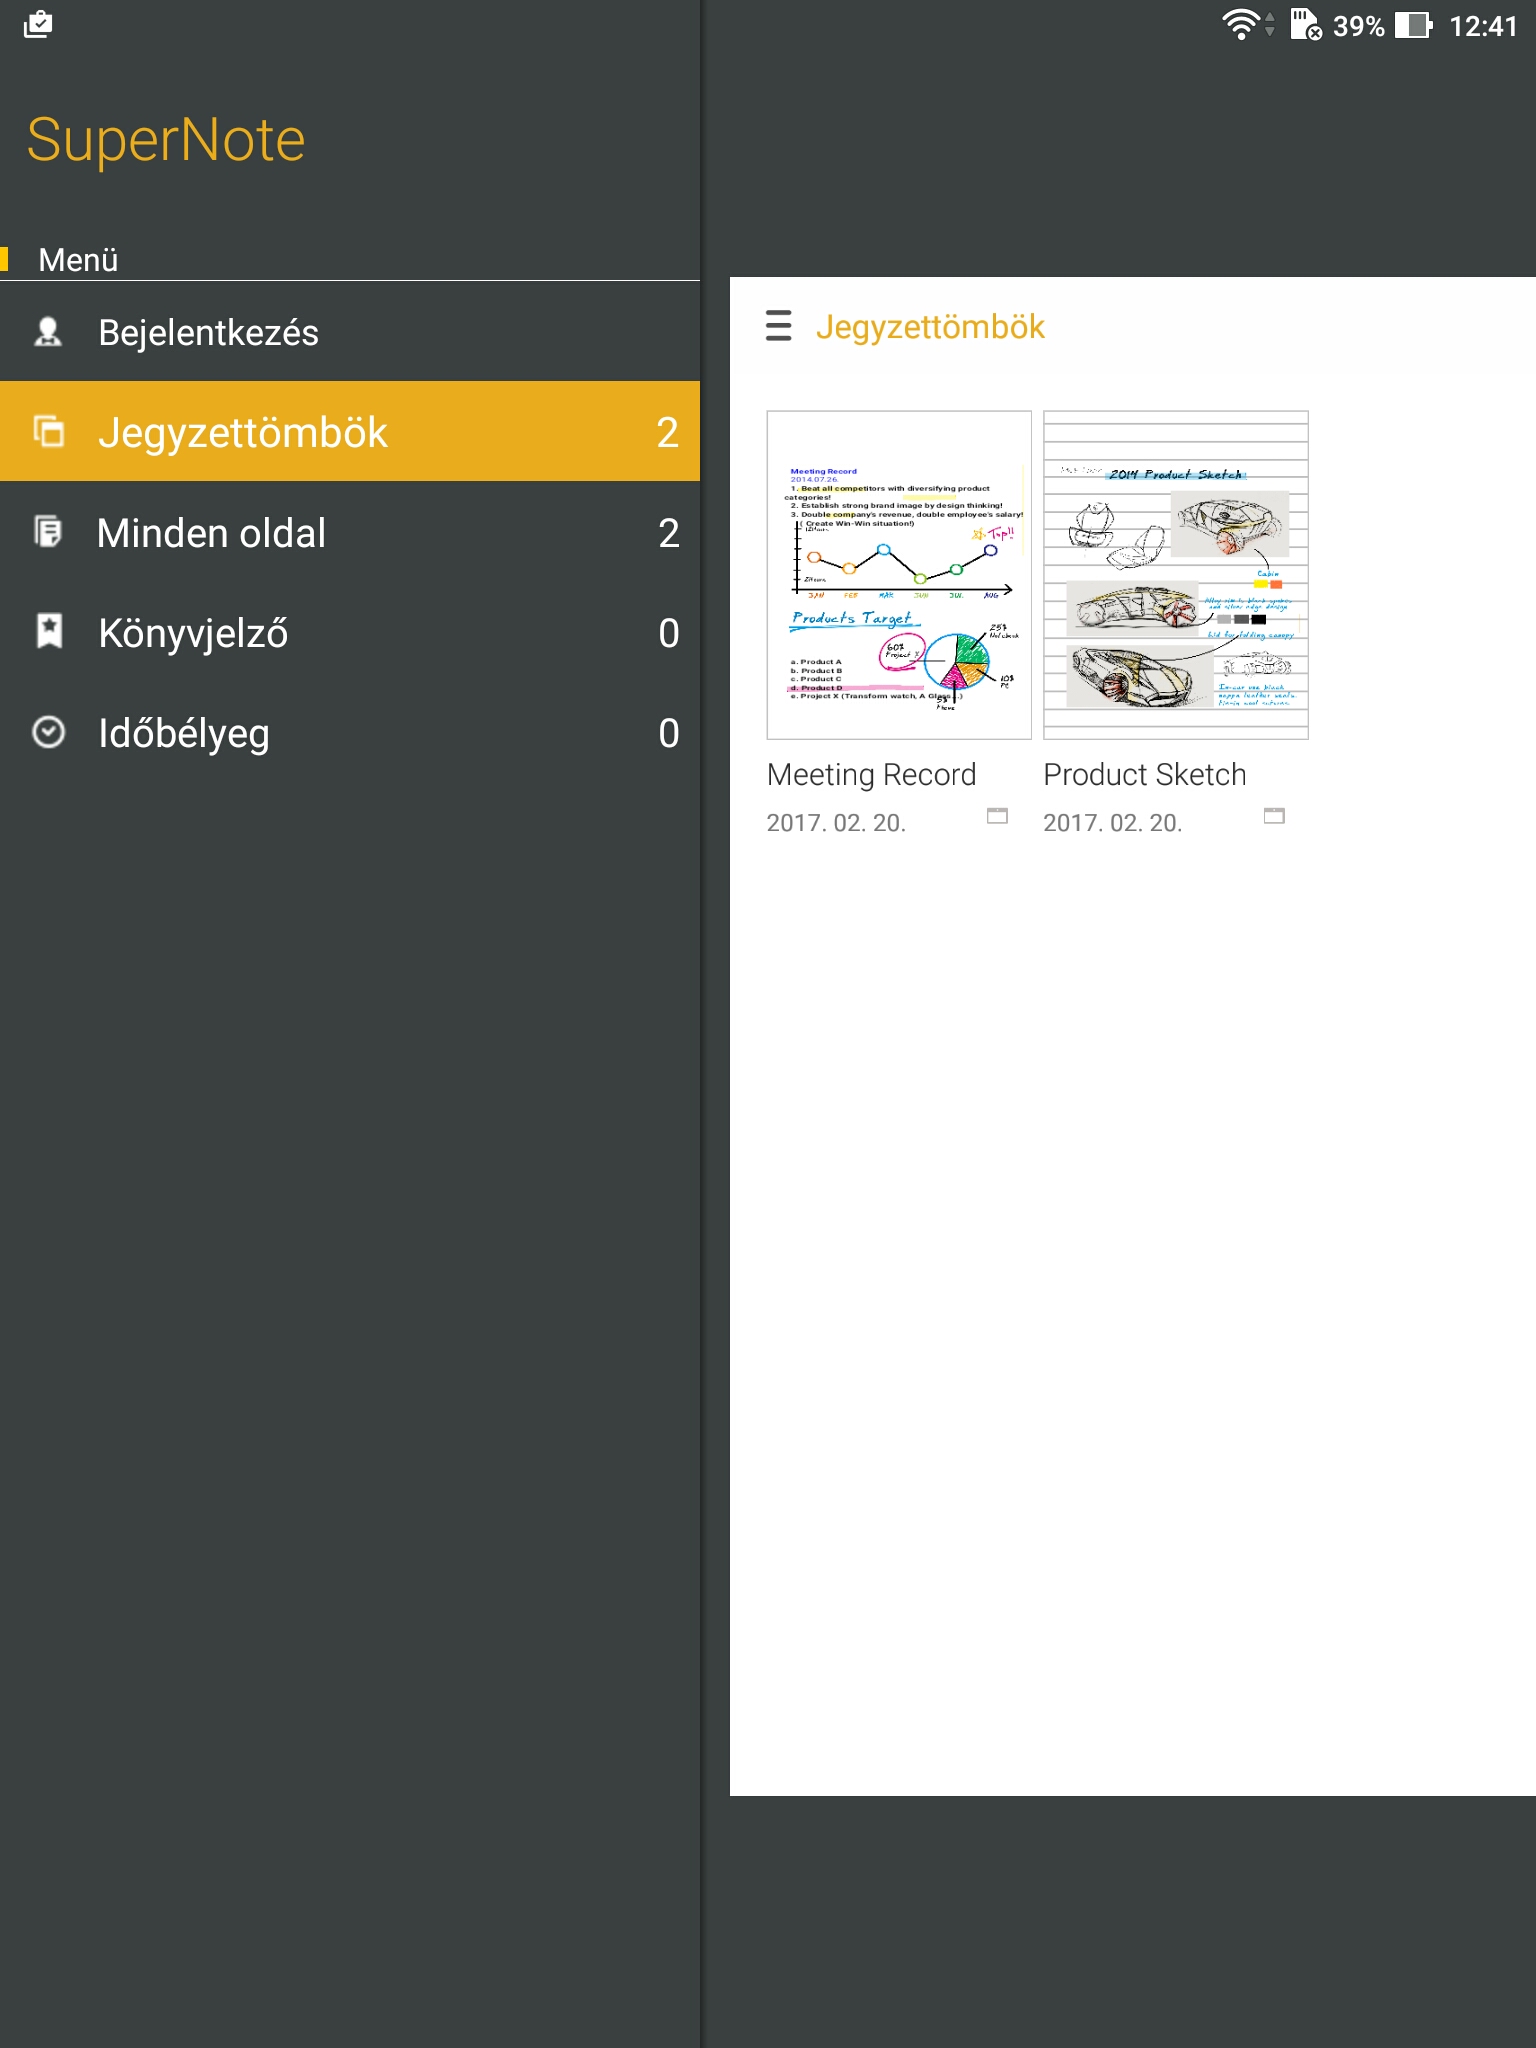Screen dimensions: 1536x2048
Task: Open the Könyvjelző bookmarks entry
Action: click(x=350, y=632)
